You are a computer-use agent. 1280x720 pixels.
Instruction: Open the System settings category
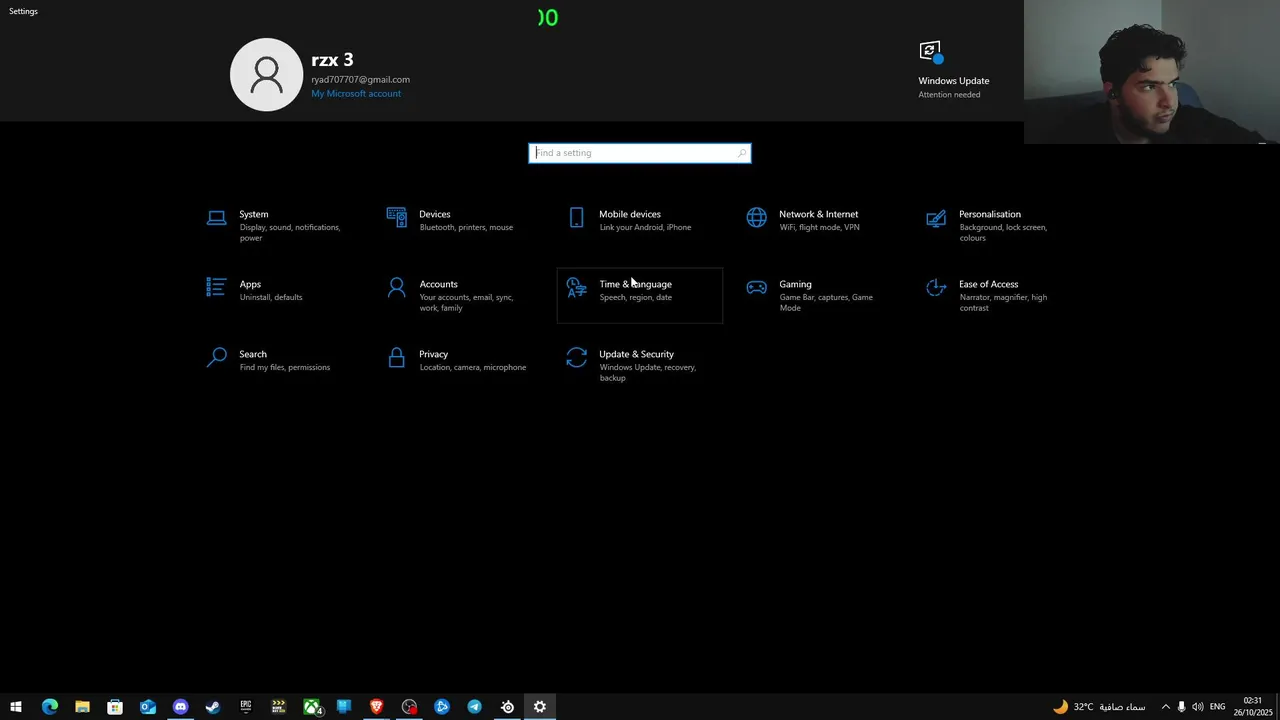pyautogui.click(x=280, y=225)
